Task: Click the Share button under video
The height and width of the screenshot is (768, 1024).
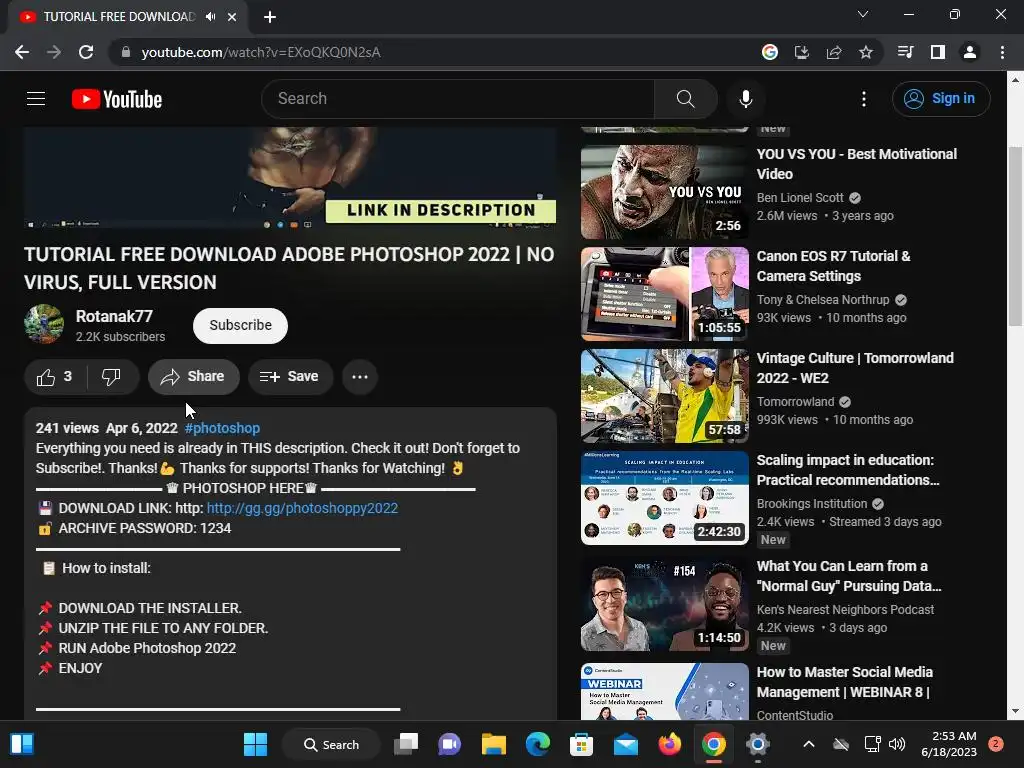Action: click(193, 377)
